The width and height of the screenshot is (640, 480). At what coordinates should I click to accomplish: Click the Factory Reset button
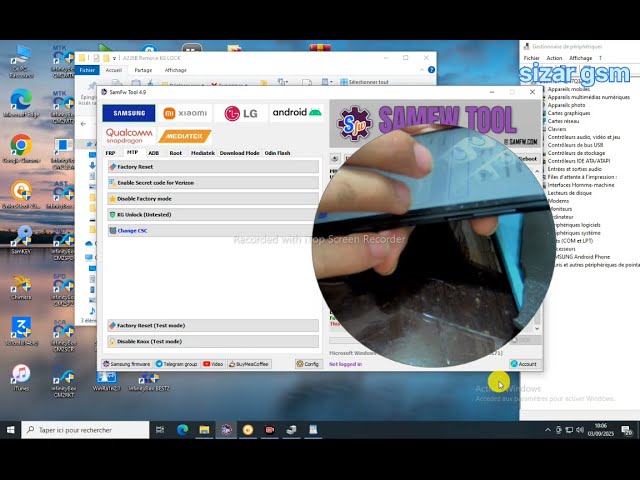point(213,167)
